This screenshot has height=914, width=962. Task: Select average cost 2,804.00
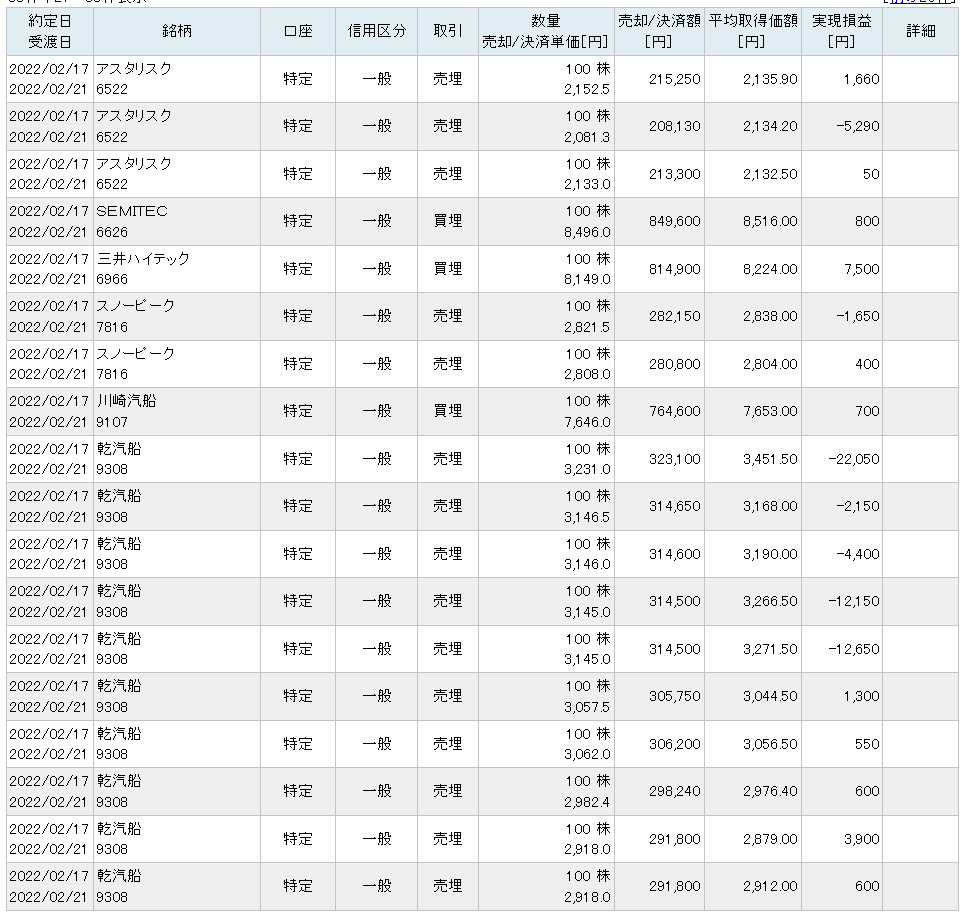[770, 364]
